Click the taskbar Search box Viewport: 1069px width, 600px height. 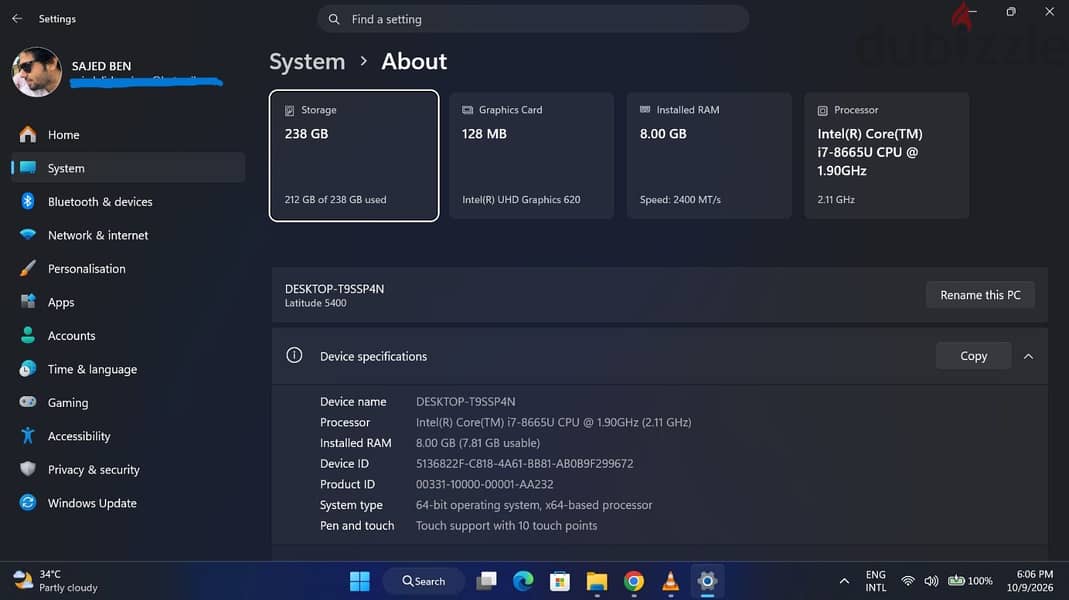(423, 581)
